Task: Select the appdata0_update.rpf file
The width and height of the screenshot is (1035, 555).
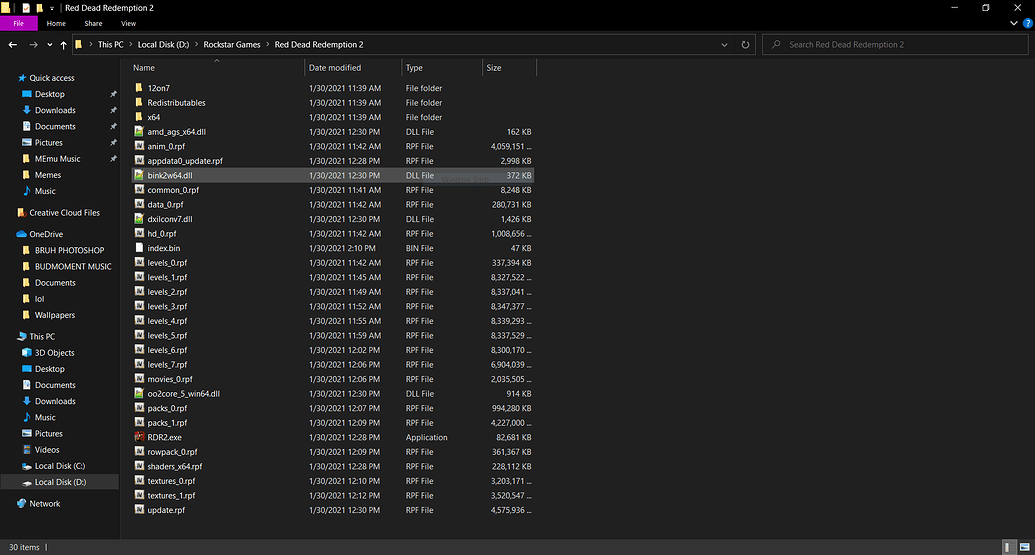Action: click(333, 160)
